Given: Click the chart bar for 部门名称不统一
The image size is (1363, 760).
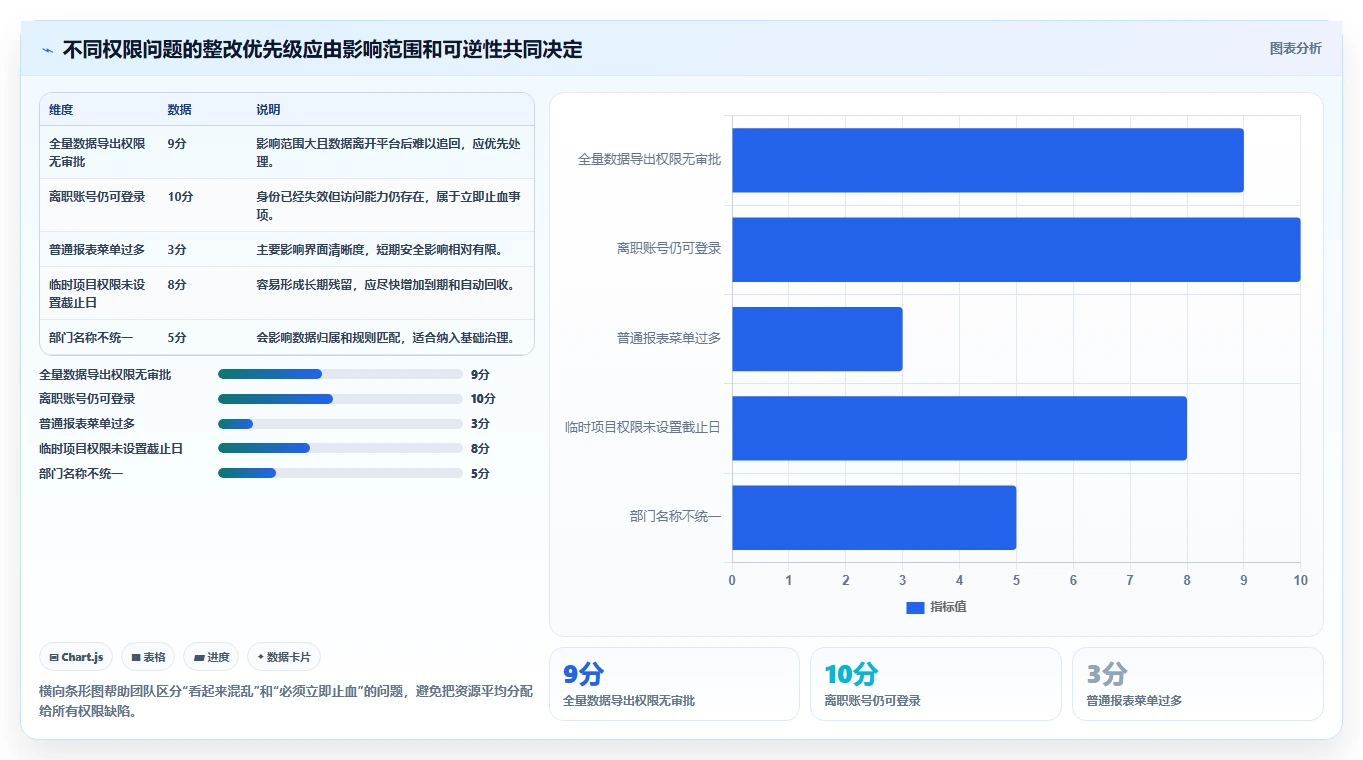Looking at the screenshot, I should point(874,517).
